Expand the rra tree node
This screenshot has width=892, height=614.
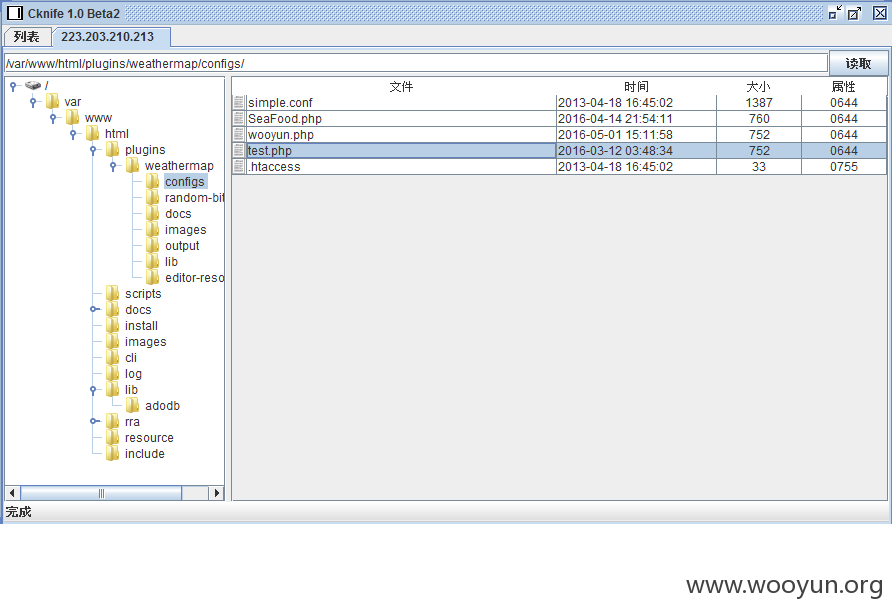(x=94, y=421)
